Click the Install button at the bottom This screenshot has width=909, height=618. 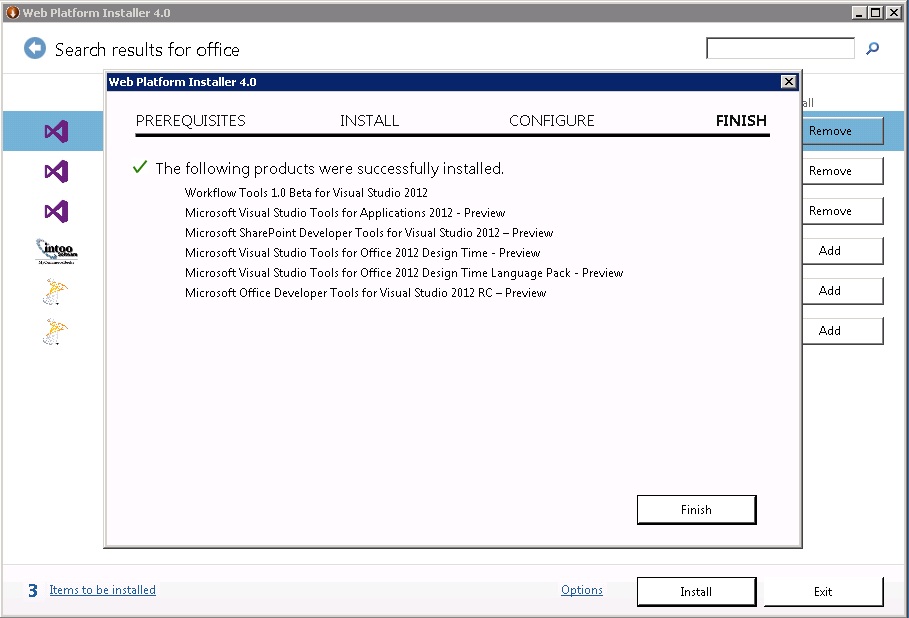click(696, 591)
